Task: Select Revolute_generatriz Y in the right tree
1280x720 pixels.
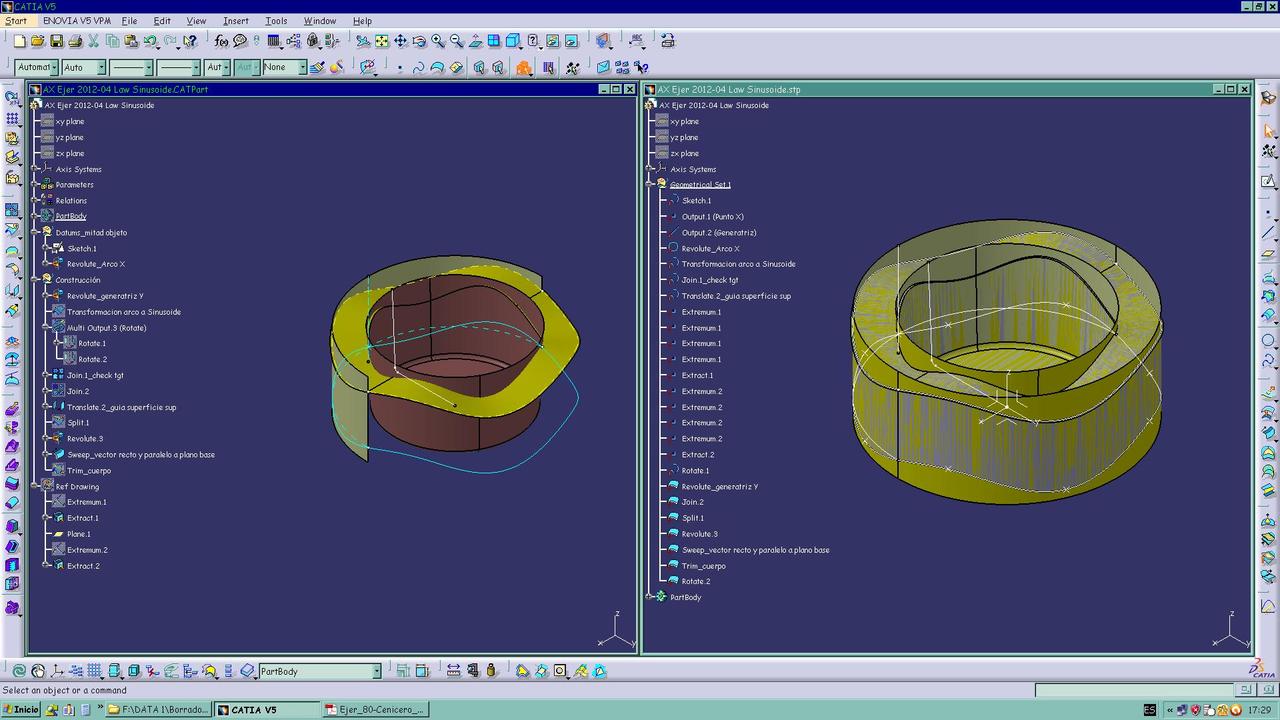Action: click(720, 486)
